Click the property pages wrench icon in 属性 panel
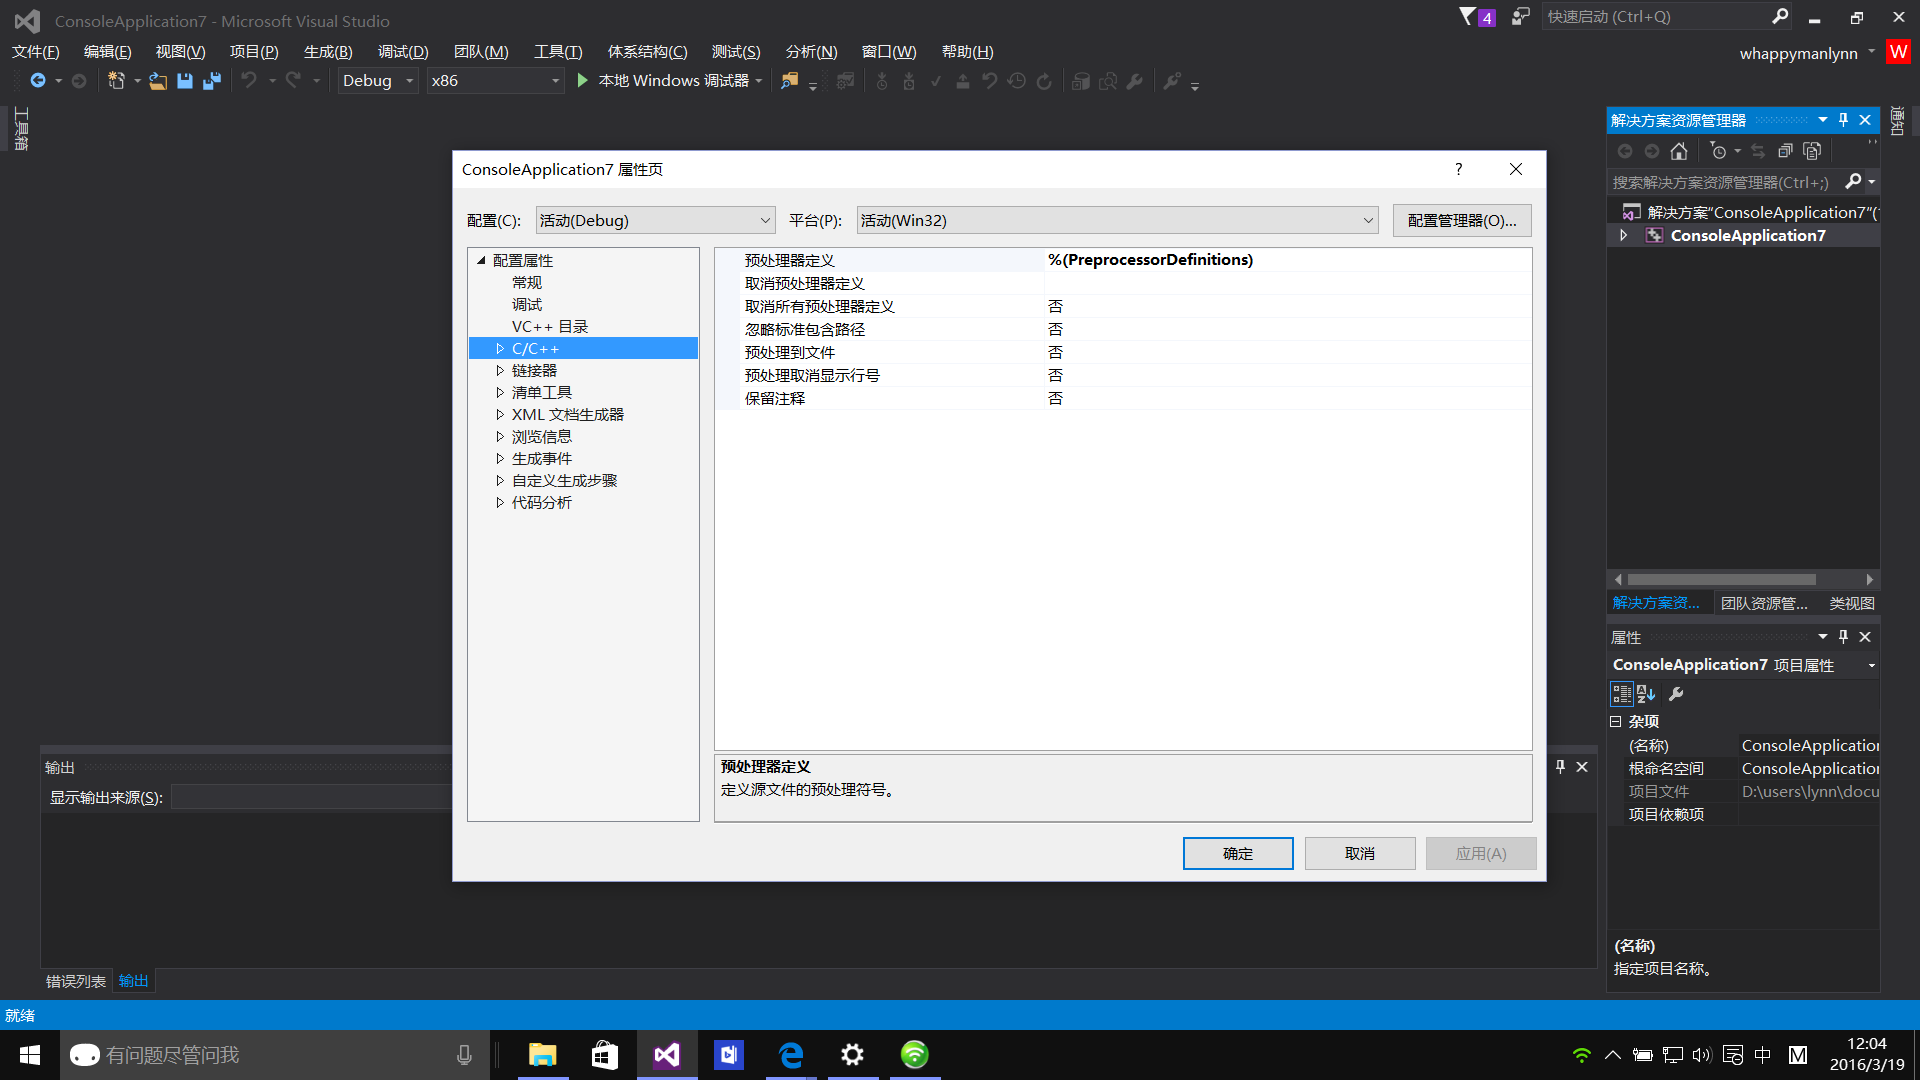1920x1080 pixels. pyautogui.click(x=1677, y=694)
